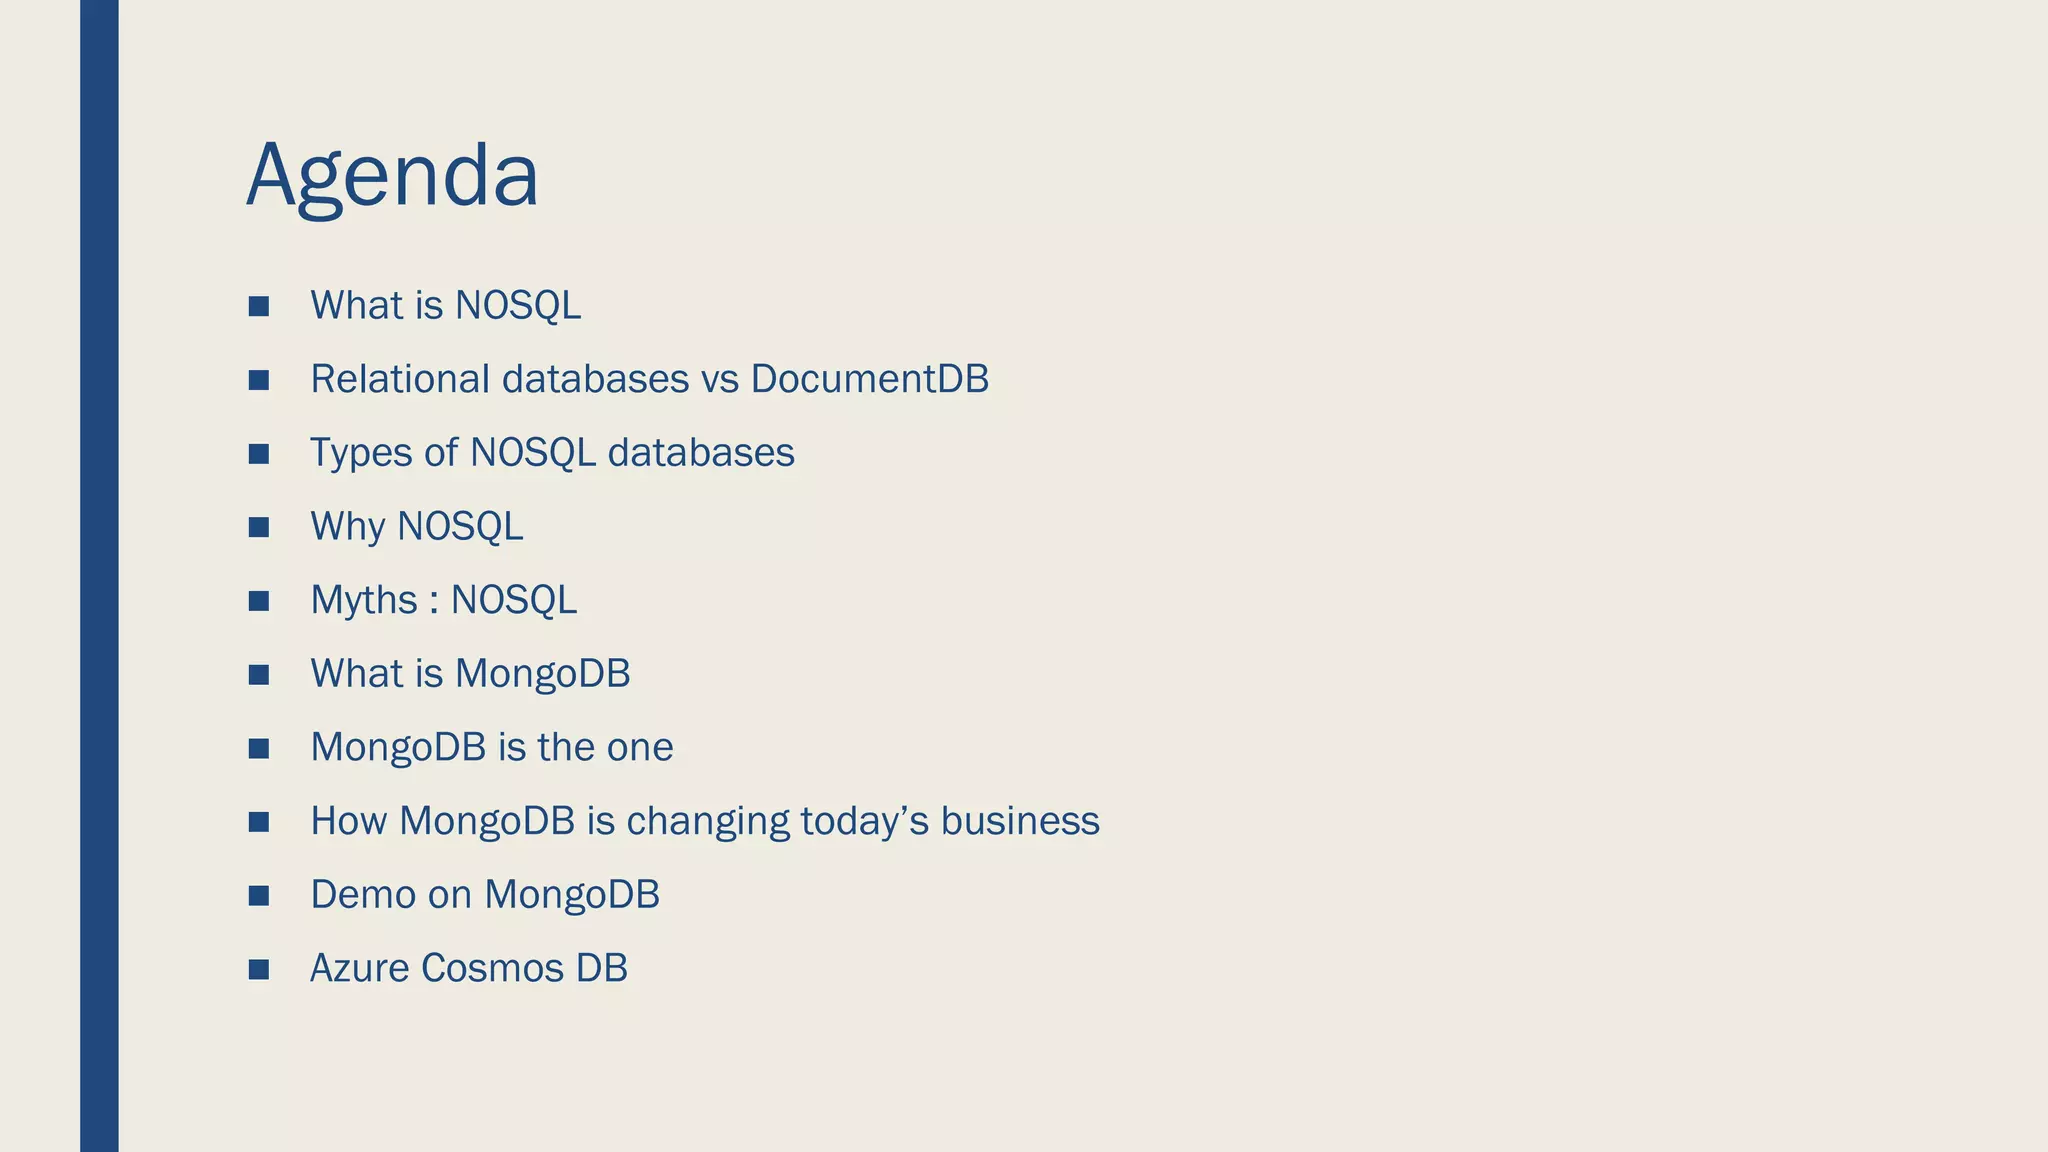Select the 'What is MongoDB' item

[470, 674]
